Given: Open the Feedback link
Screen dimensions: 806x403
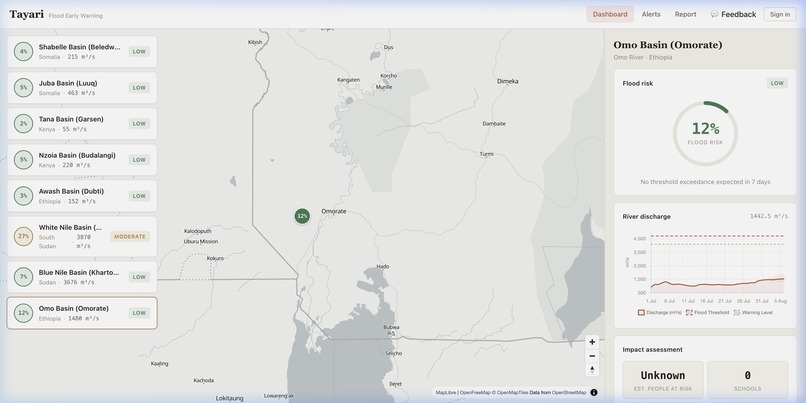Looking at the screenshot, I should pyautogui.click(x=733, y=14).
